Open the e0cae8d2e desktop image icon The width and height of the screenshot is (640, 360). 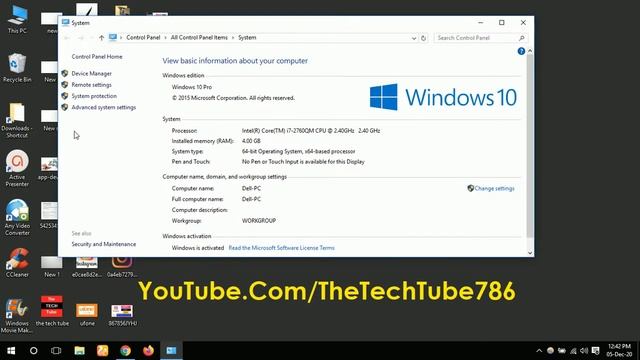click(87, 267)
